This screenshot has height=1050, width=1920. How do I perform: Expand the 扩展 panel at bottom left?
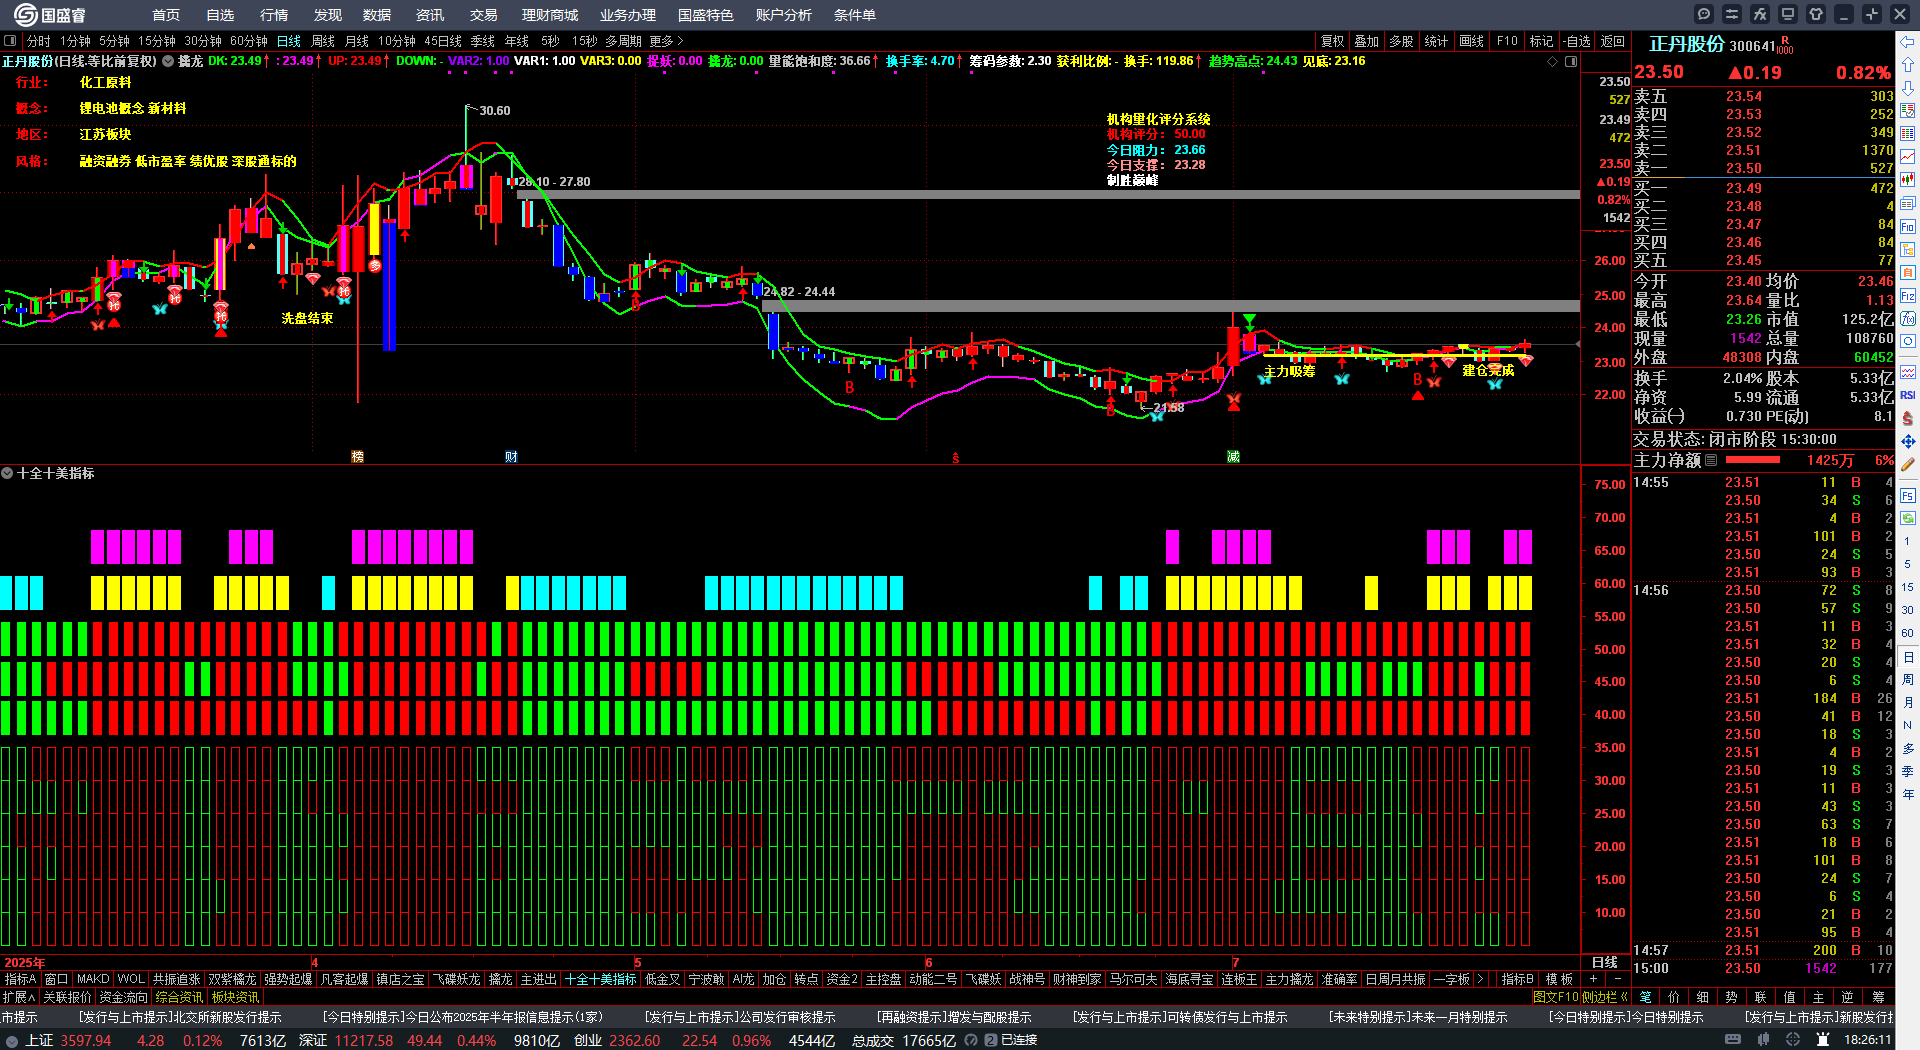19,997
